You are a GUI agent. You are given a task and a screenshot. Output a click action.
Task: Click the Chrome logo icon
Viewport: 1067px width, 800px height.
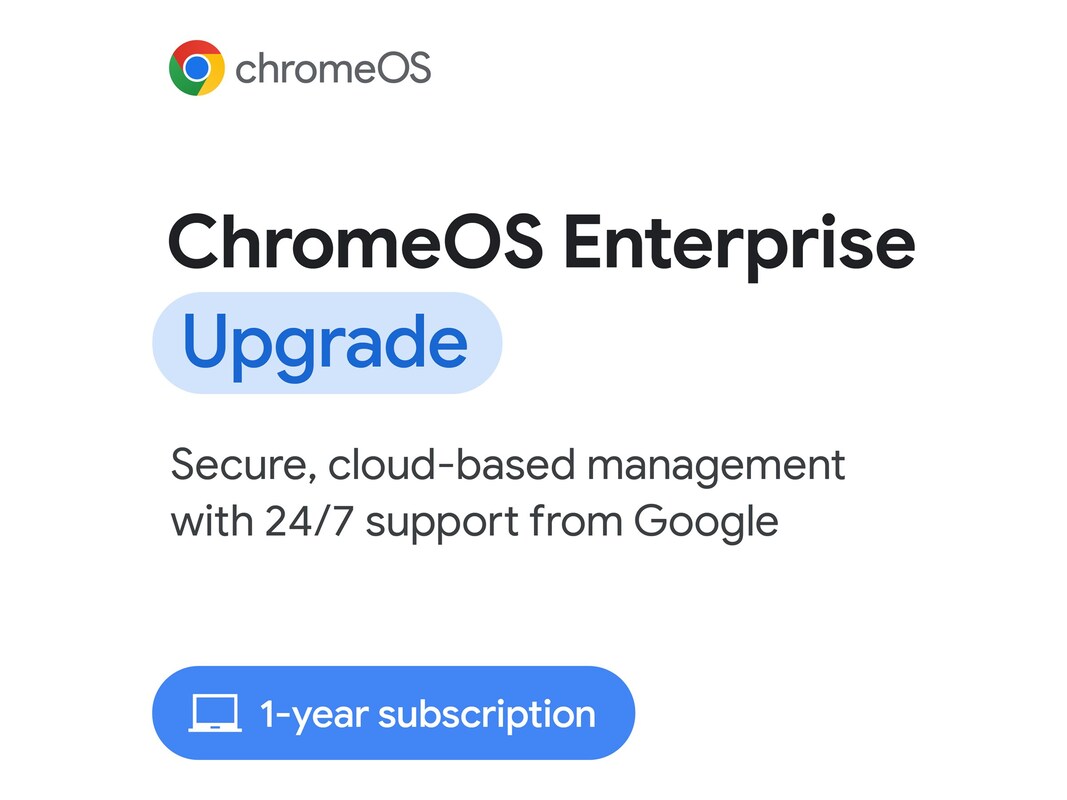click(197, 68)
